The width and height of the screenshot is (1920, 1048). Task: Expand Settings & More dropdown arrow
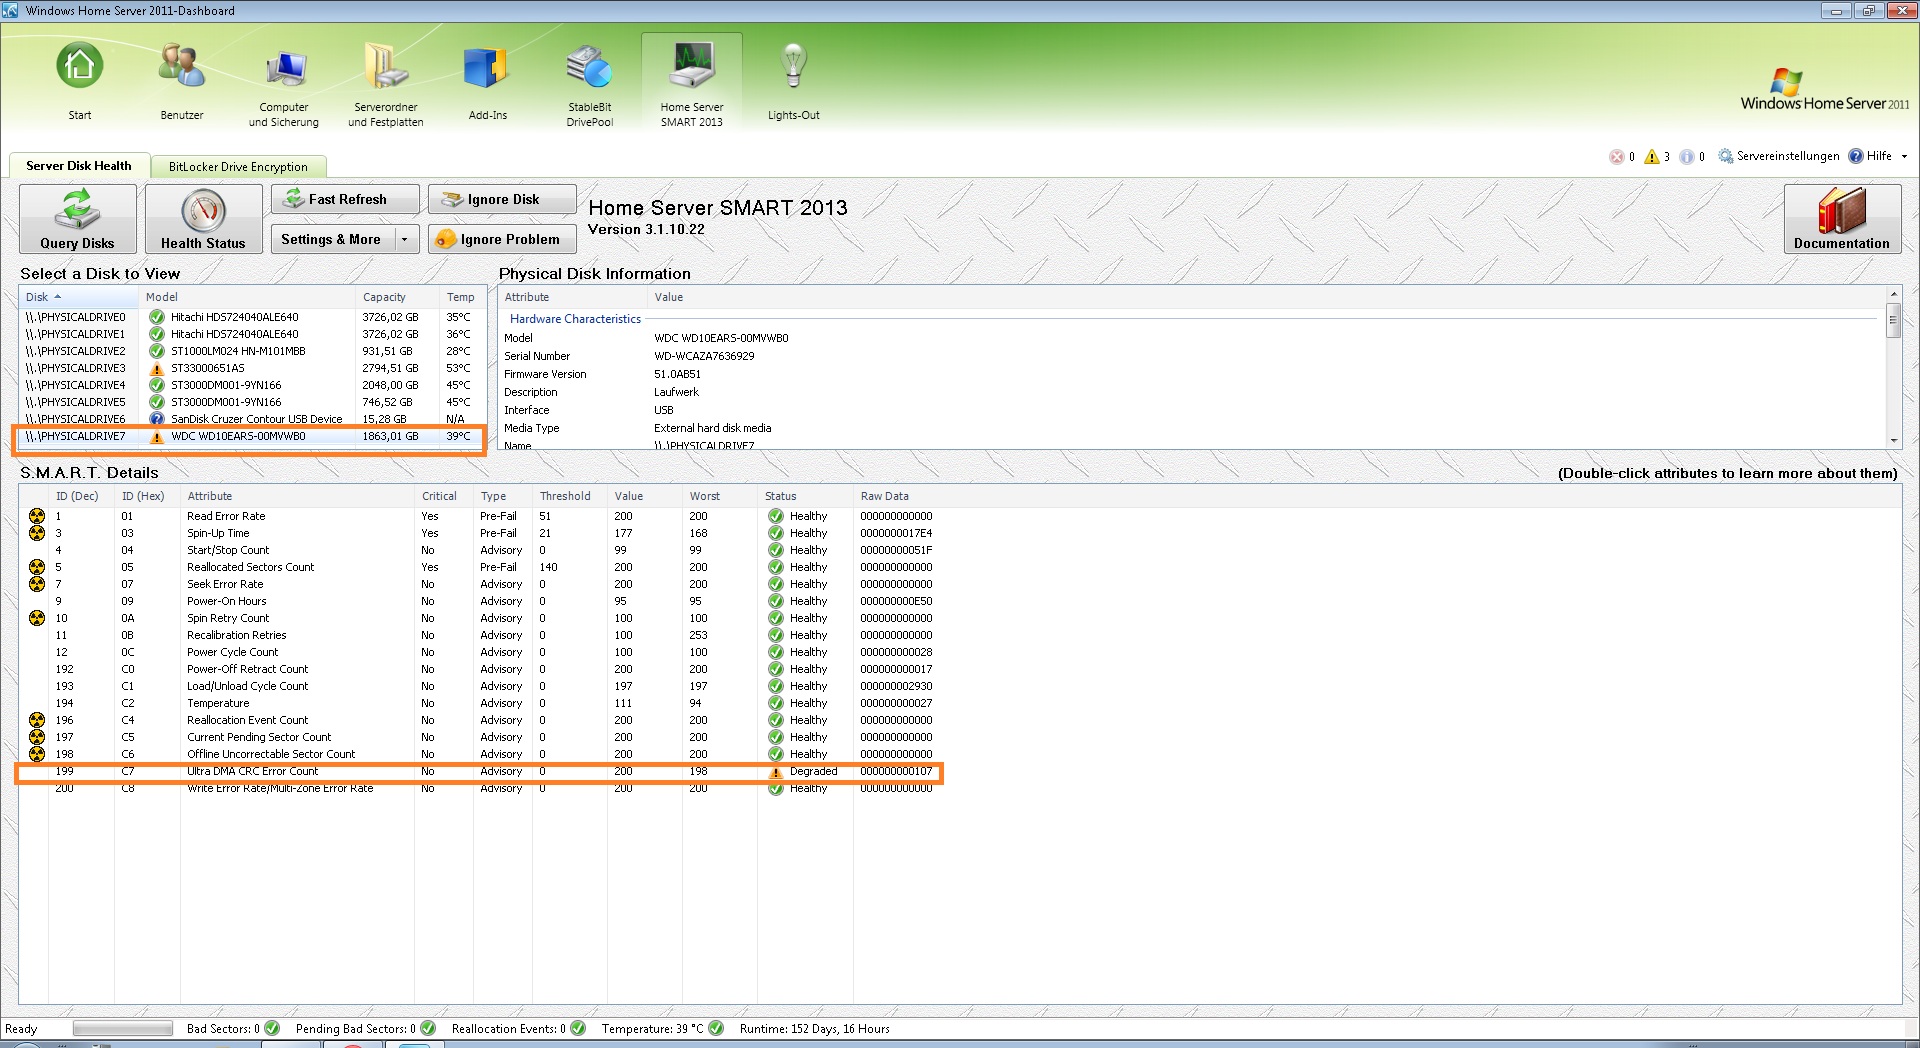pyautogui.click(x=404, y=240)
